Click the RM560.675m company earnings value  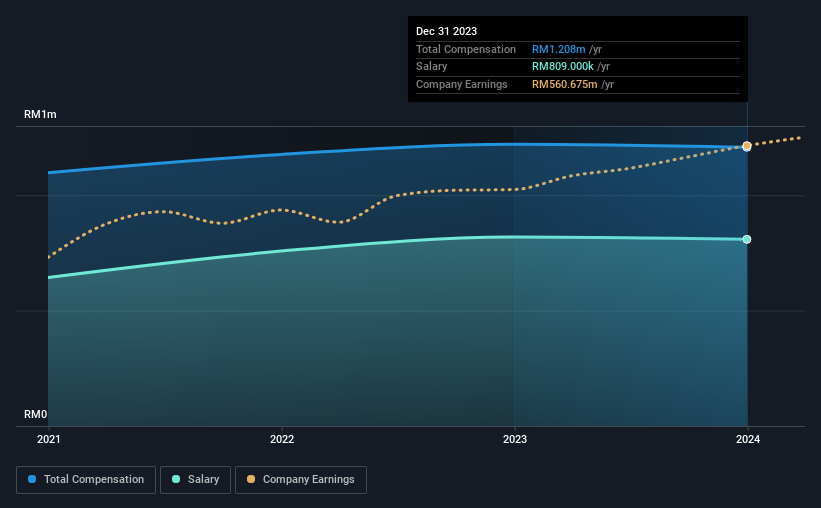pyautogui.click(x=564, y=84)
